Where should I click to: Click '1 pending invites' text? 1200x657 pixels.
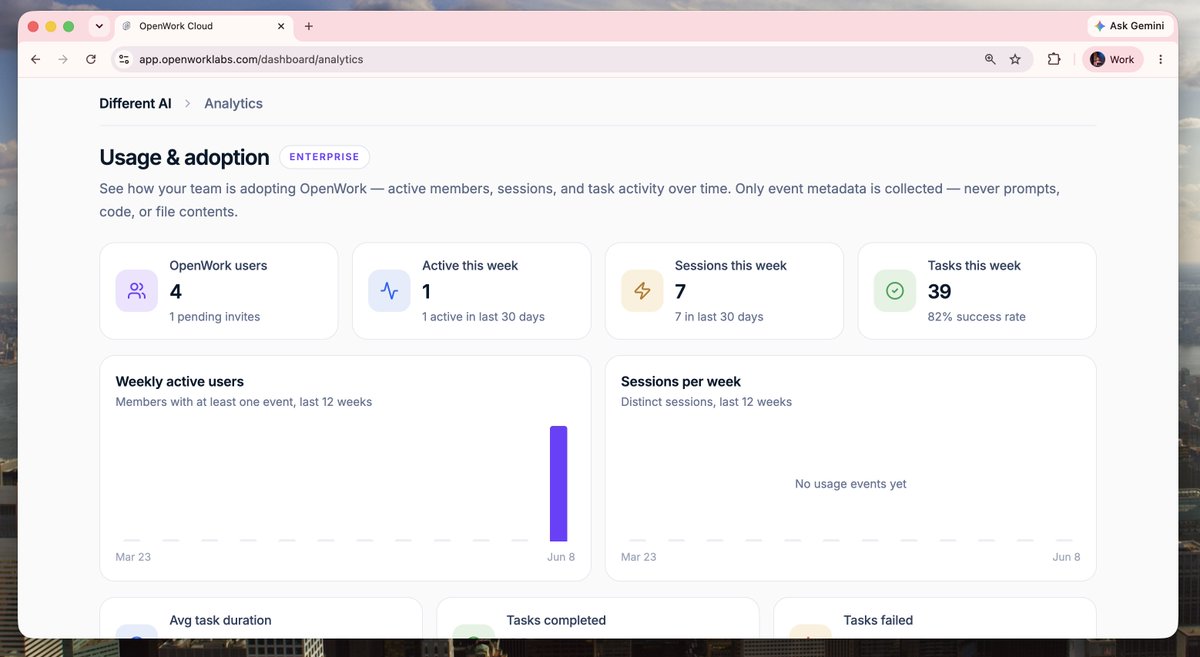point(215,317)
